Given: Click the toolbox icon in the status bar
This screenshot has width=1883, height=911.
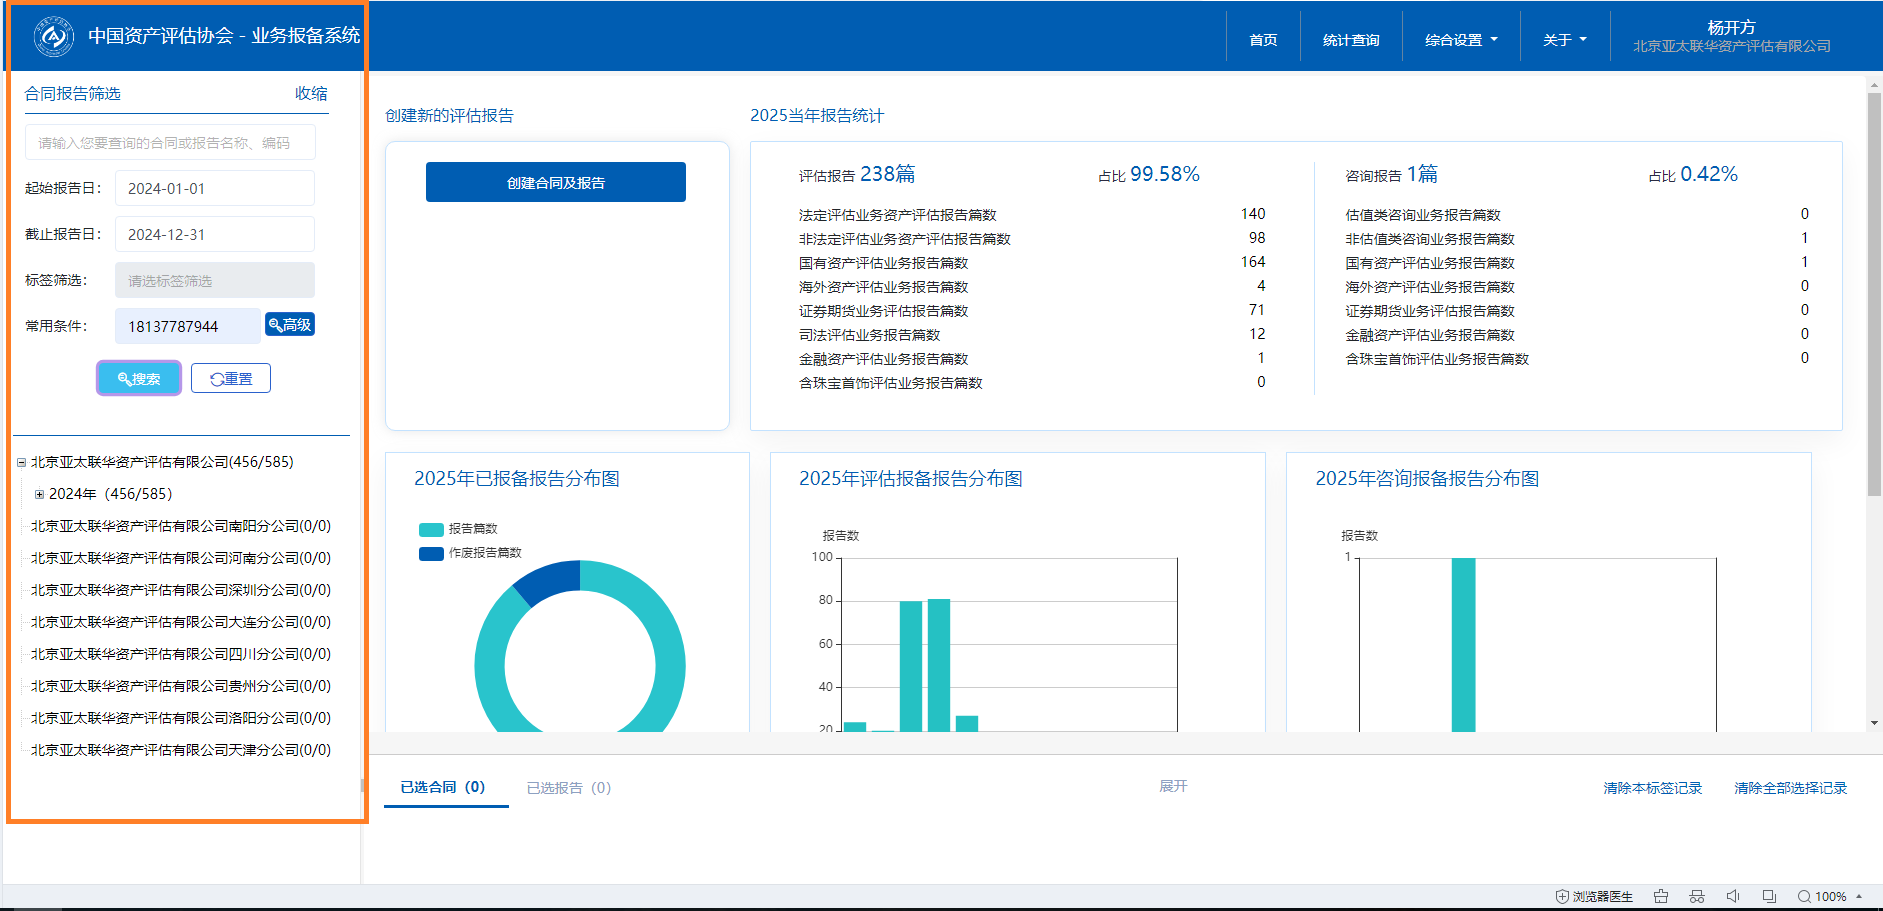Looking at the screenshot, I should [1661, 896].
